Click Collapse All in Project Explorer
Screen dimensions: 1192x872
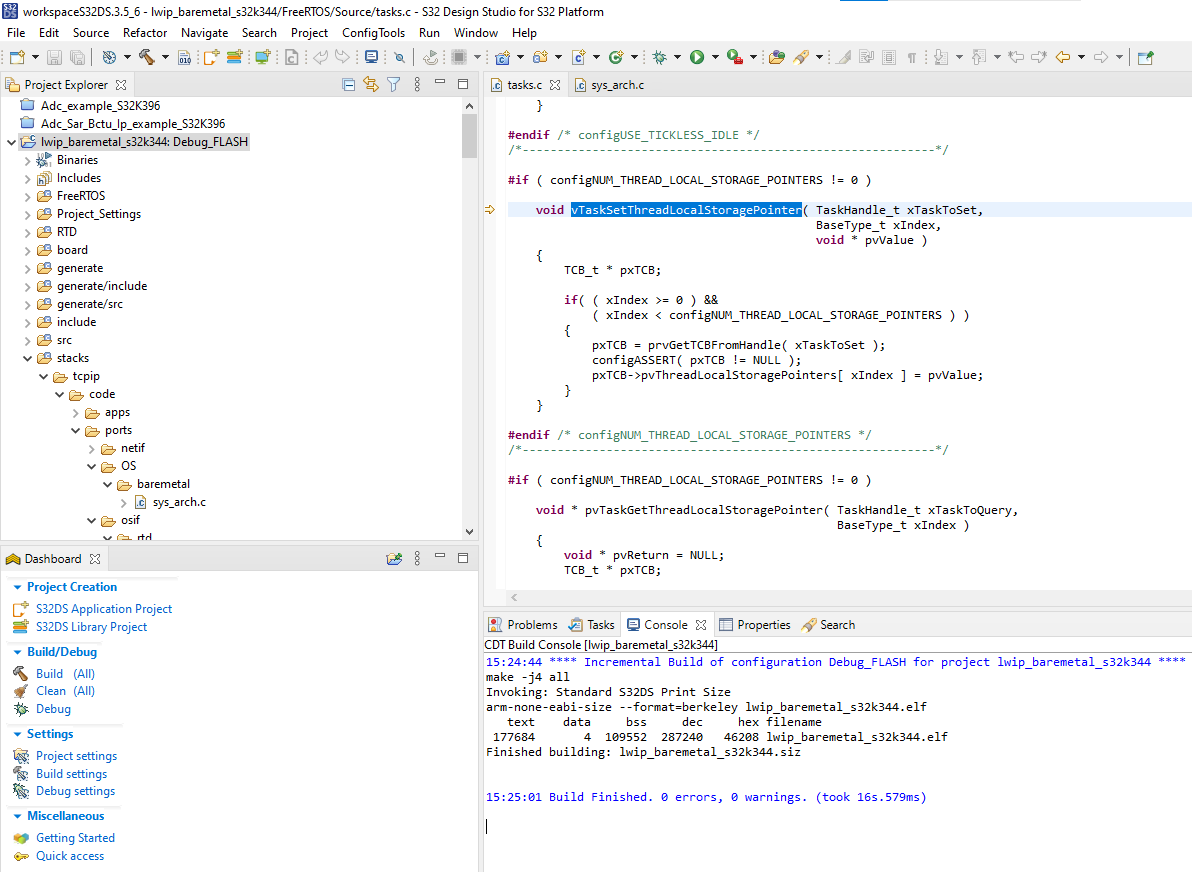click(x=348, y=85)
